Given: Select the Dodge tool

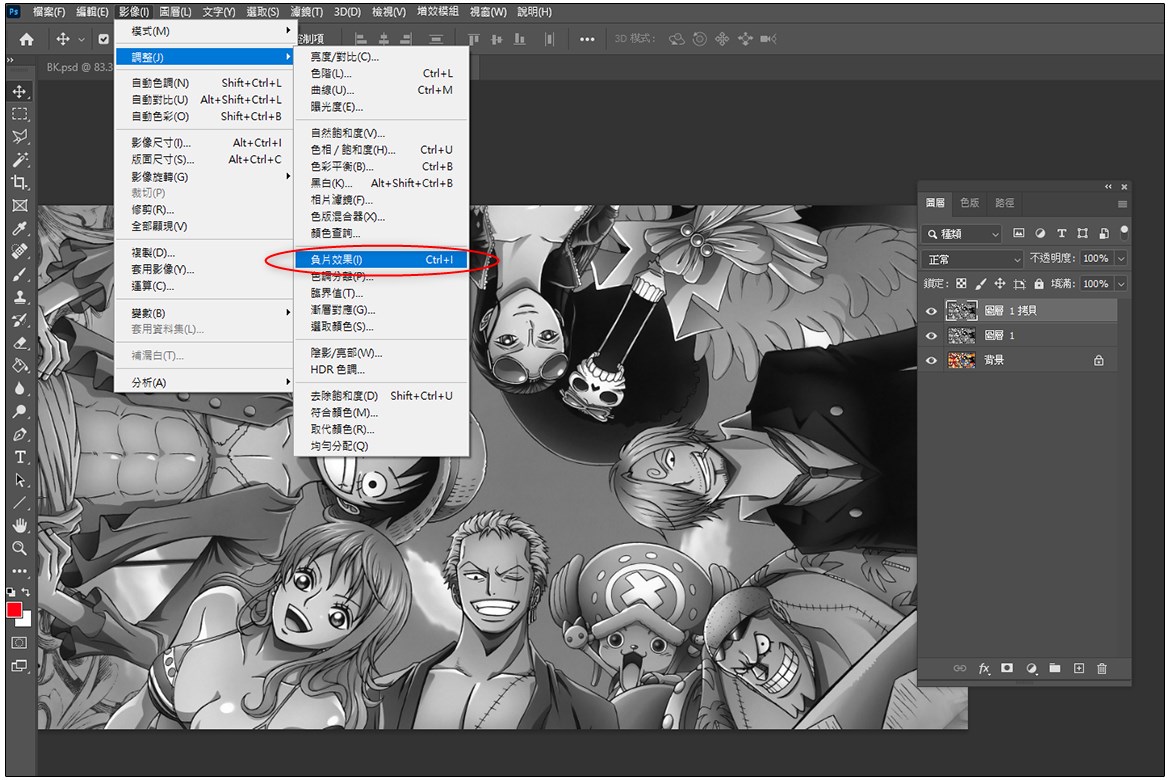Looking at the screenshot, I should (19, 411).
